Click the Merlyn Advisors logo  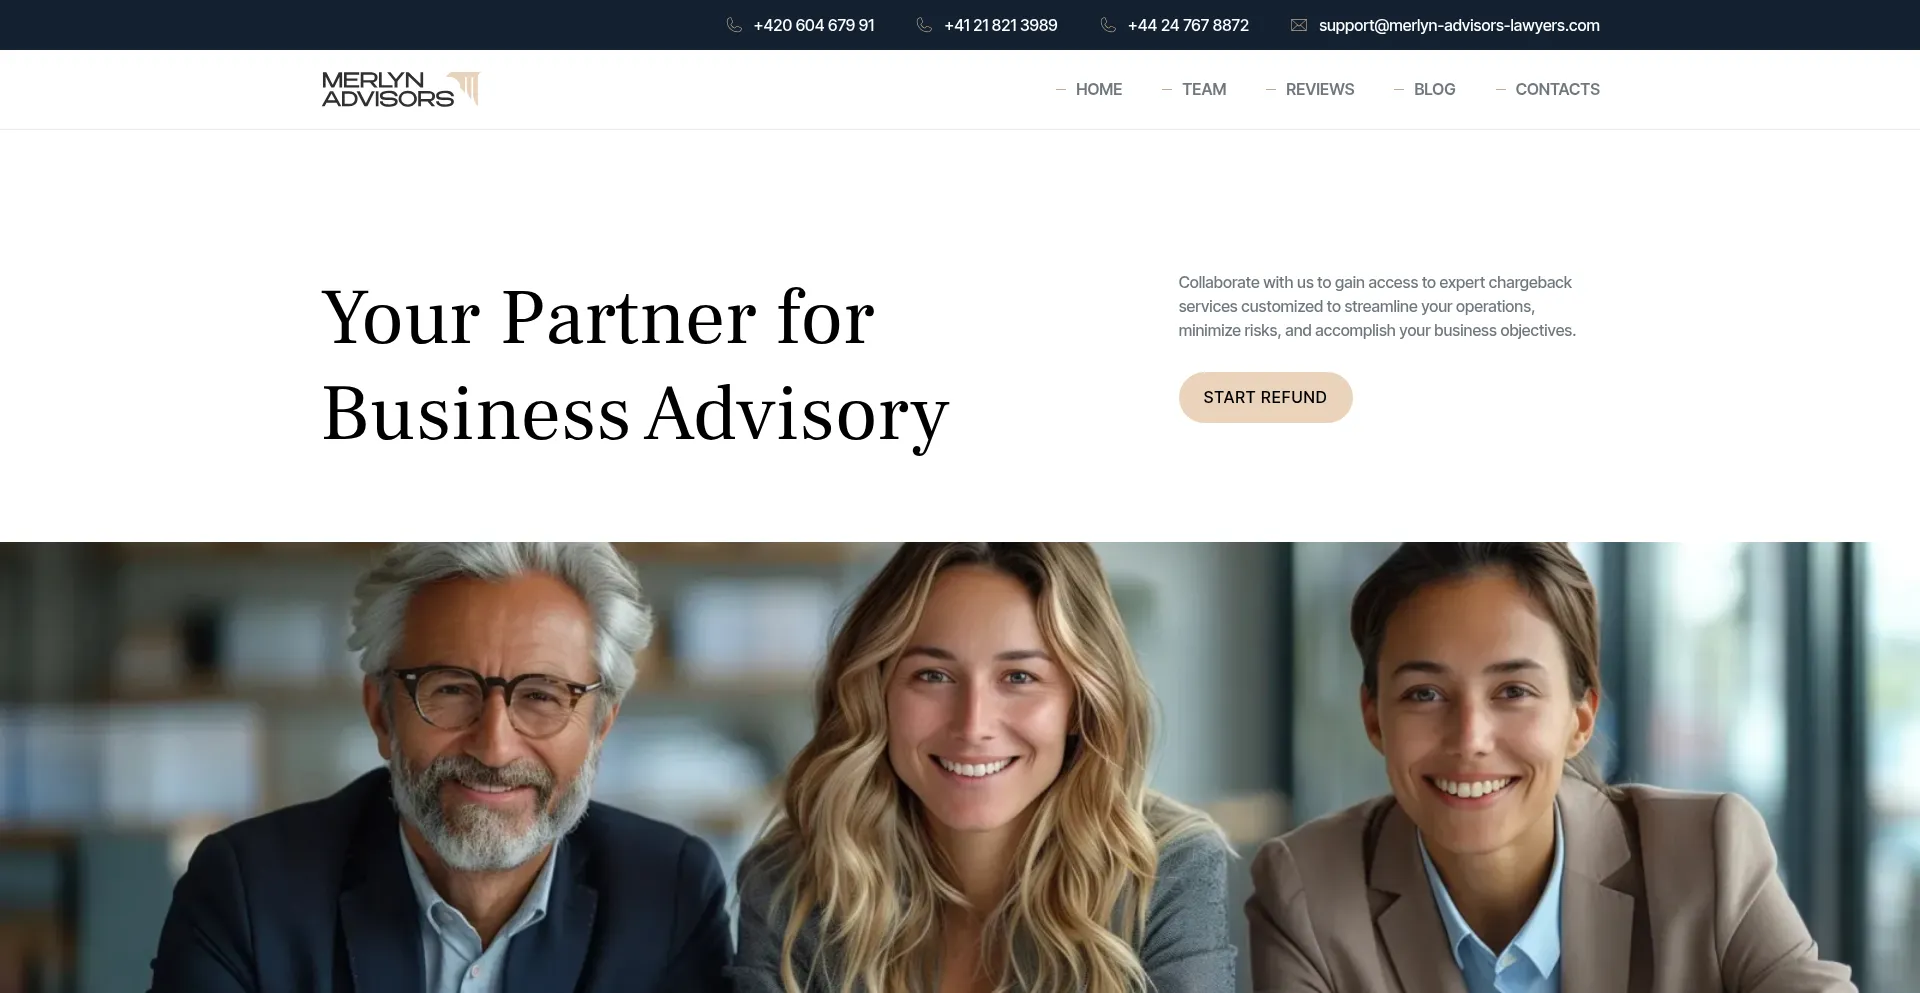coord(401,89)
